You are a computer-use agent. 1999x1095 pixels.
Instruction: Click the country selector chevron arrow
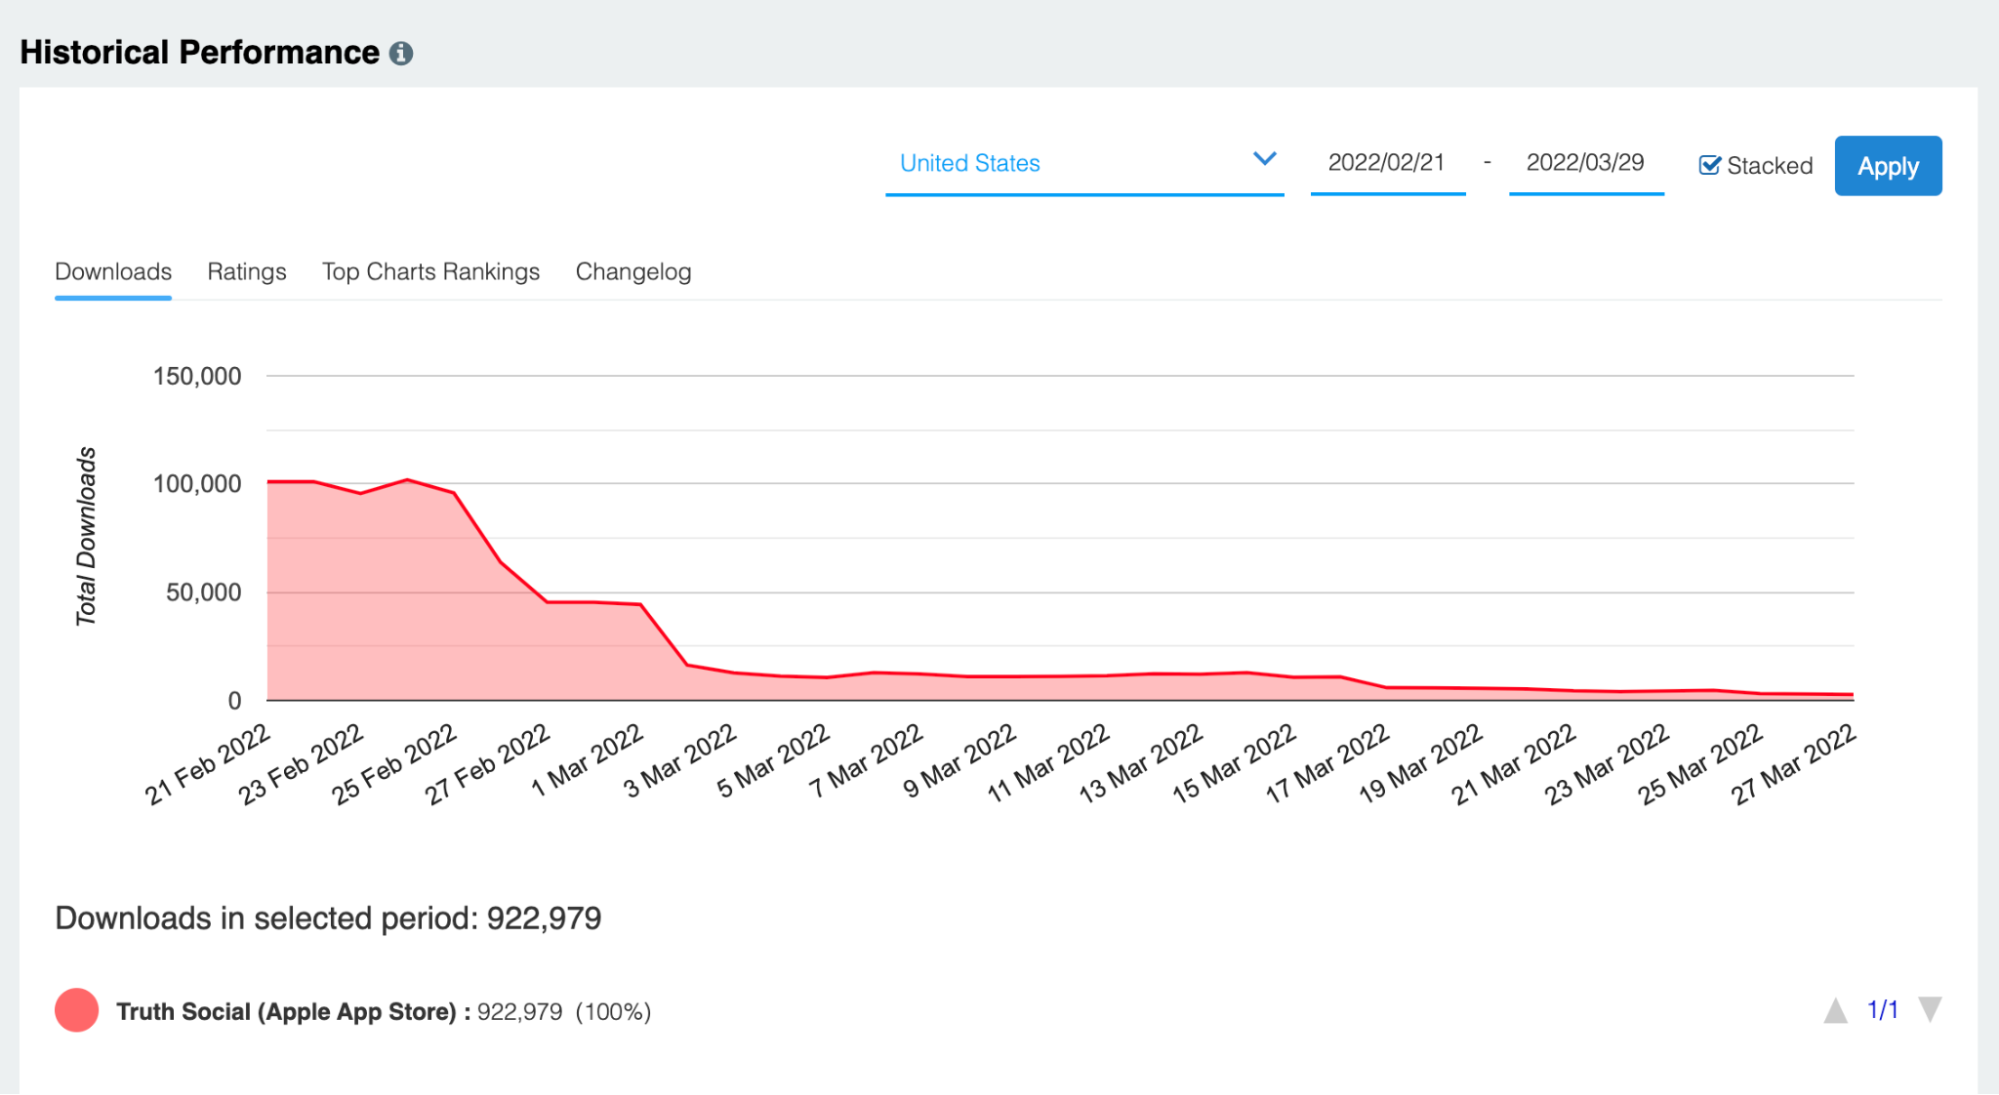1264,159
